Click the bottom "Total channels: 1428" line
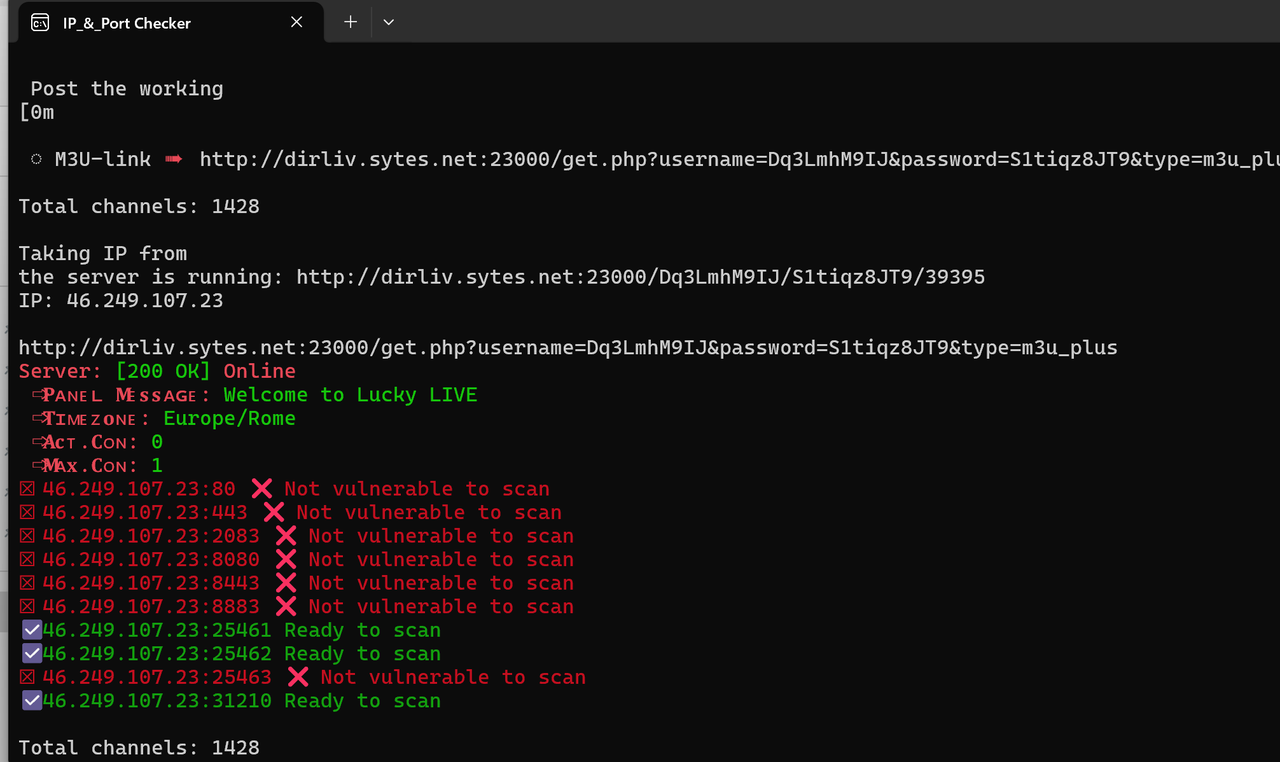1280x762 pixels. coord(139,748)
